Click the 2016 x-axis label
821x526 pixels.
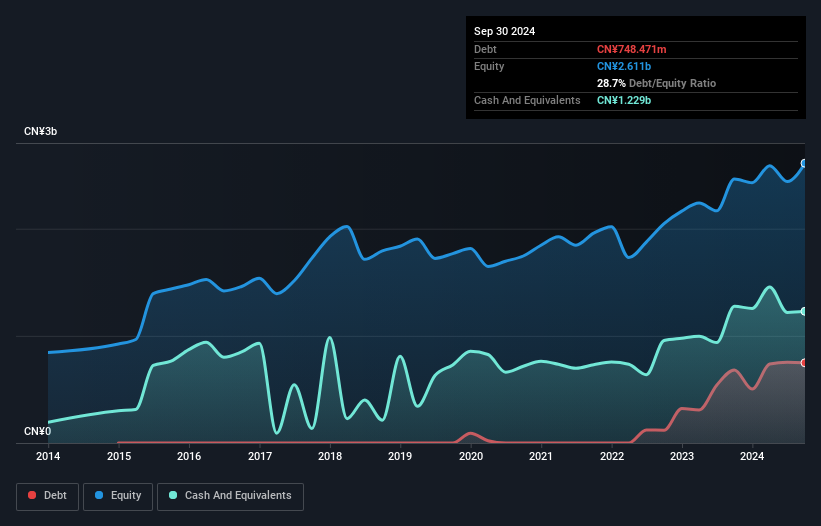tap(189, 456)
